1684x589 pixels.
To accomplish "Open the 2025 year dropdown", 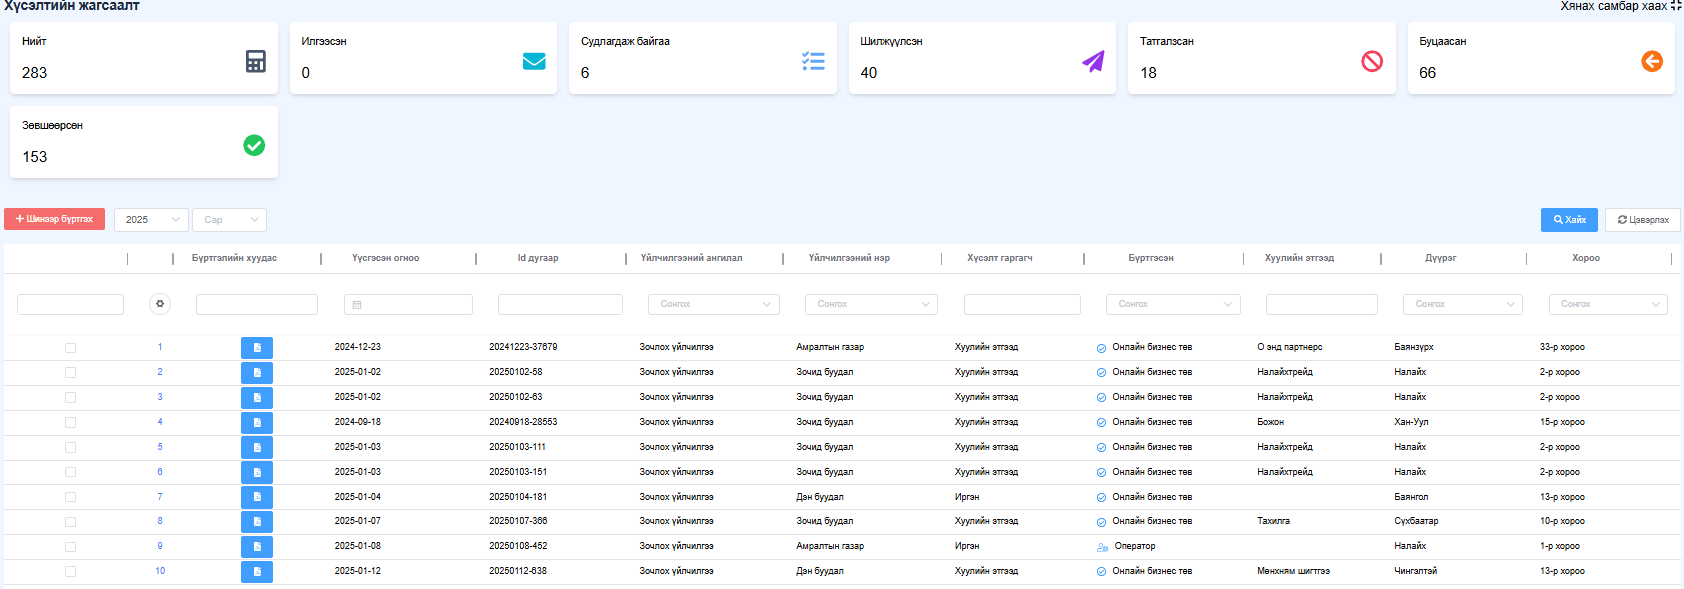I will [150, 220].
